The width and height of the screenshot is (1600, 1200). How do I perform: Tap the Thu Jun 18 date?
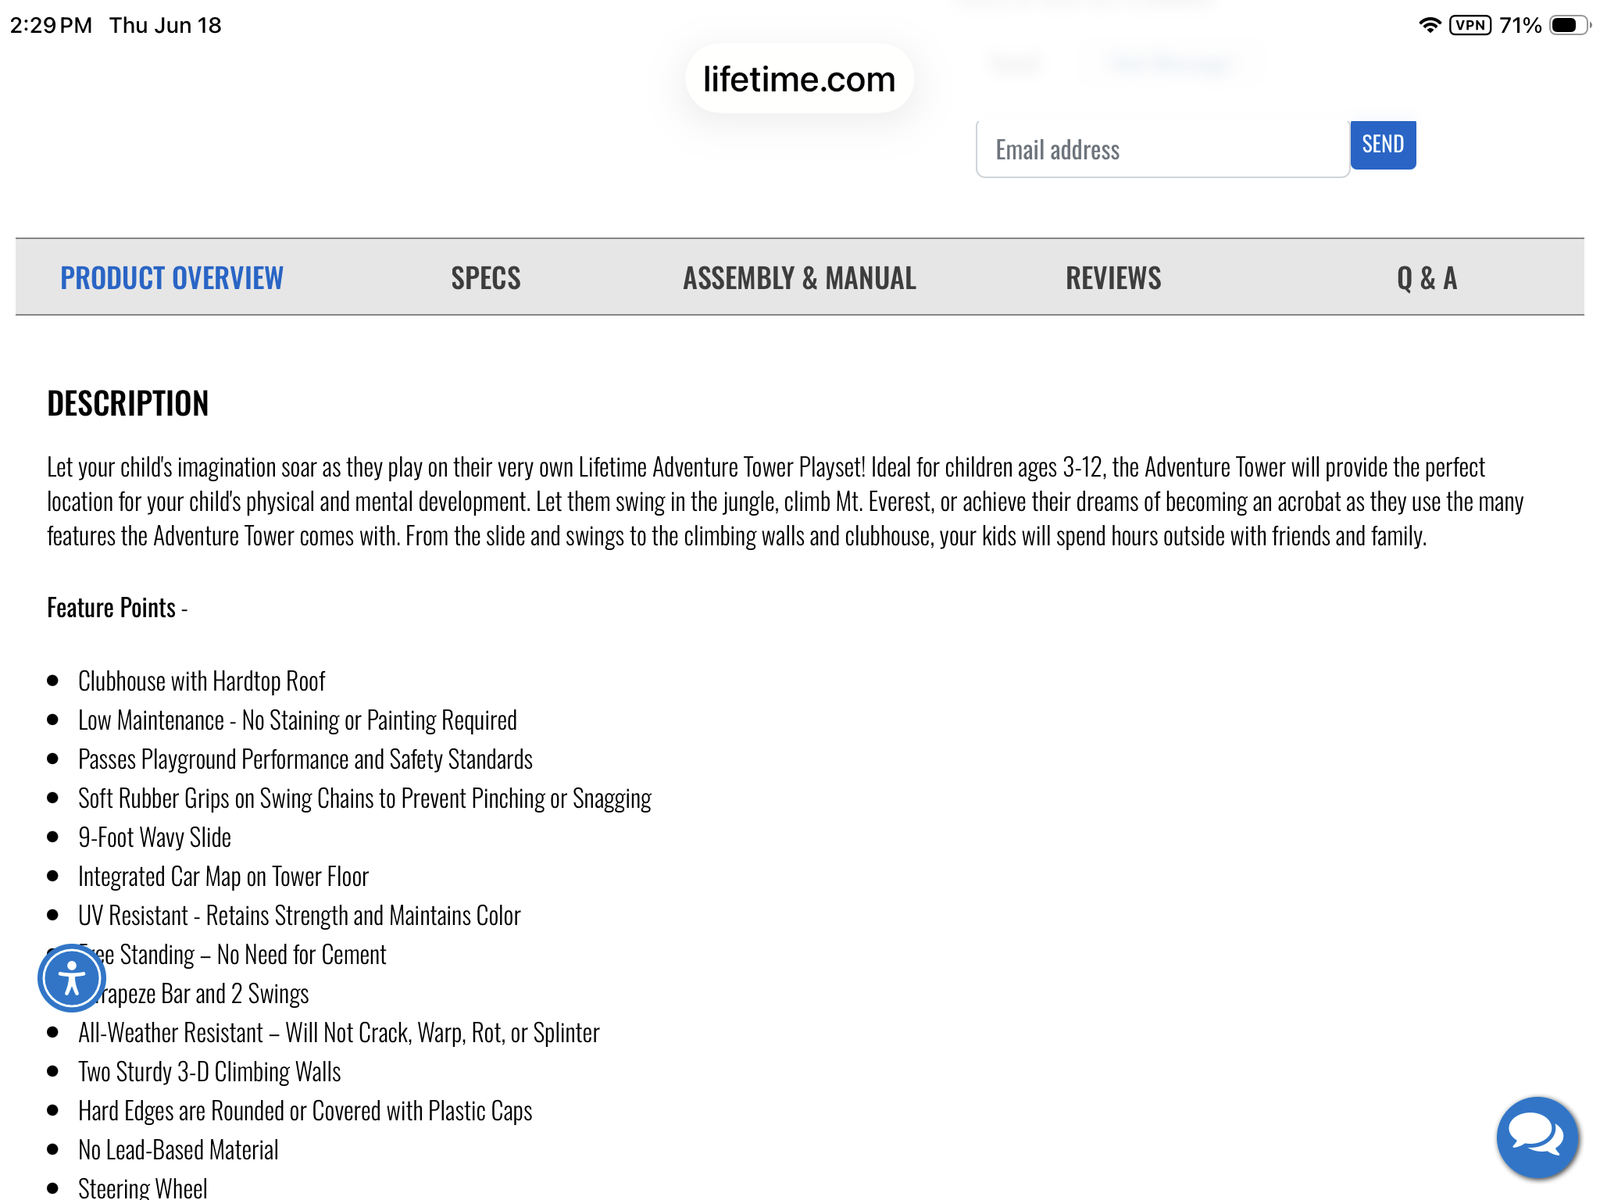(x=165, y=25)
